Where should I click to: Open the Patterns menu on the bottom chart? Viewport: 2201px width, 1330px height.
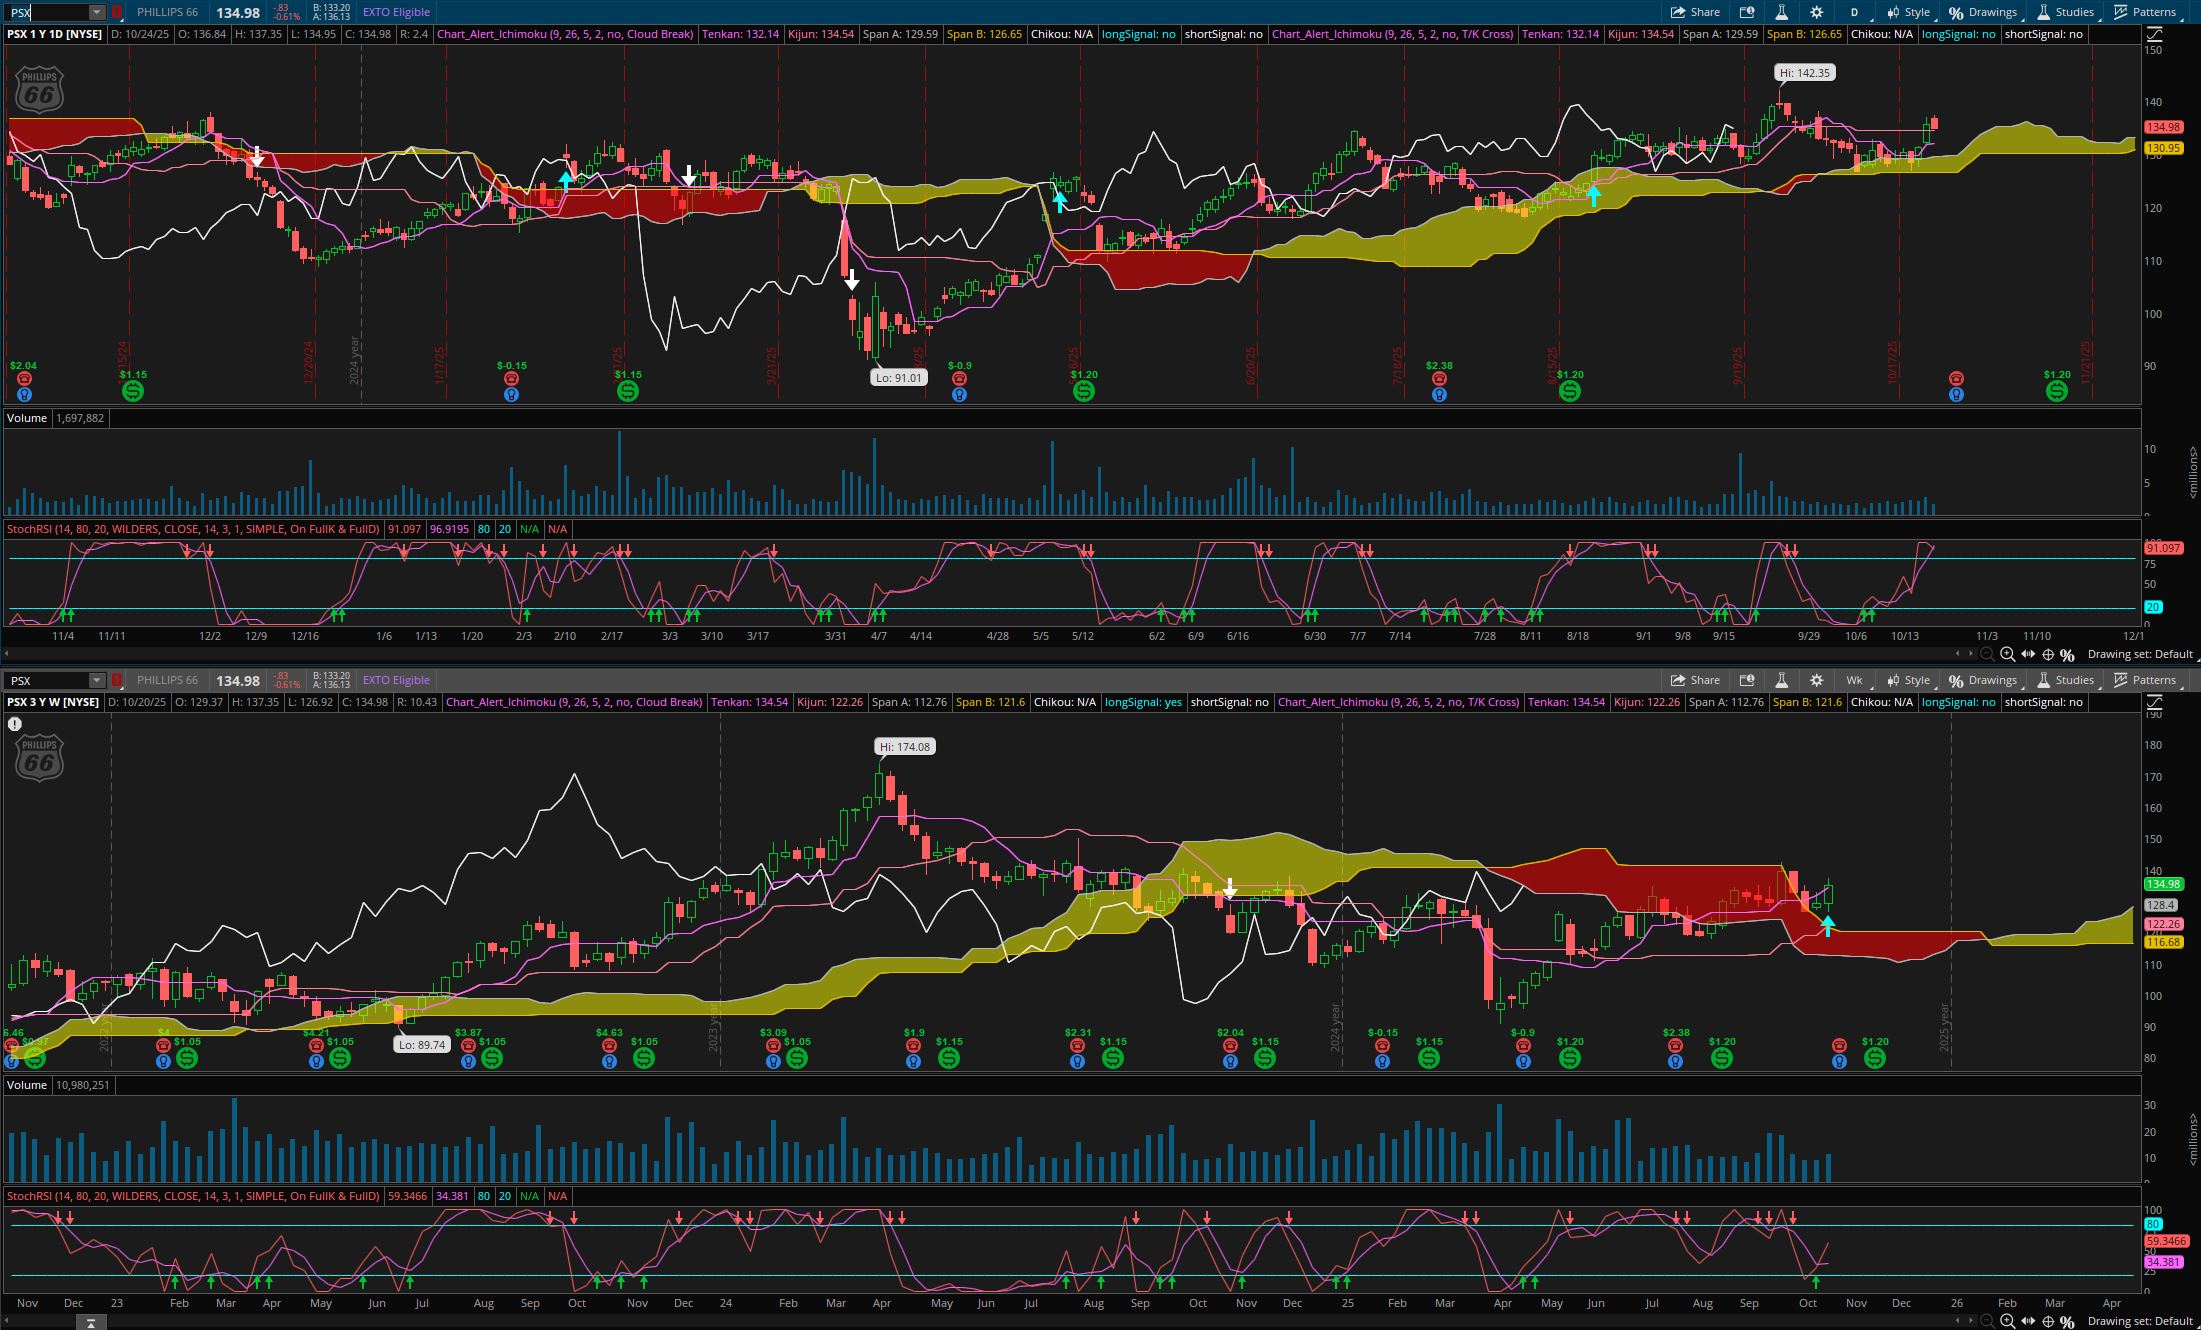tap(2146, 680)
